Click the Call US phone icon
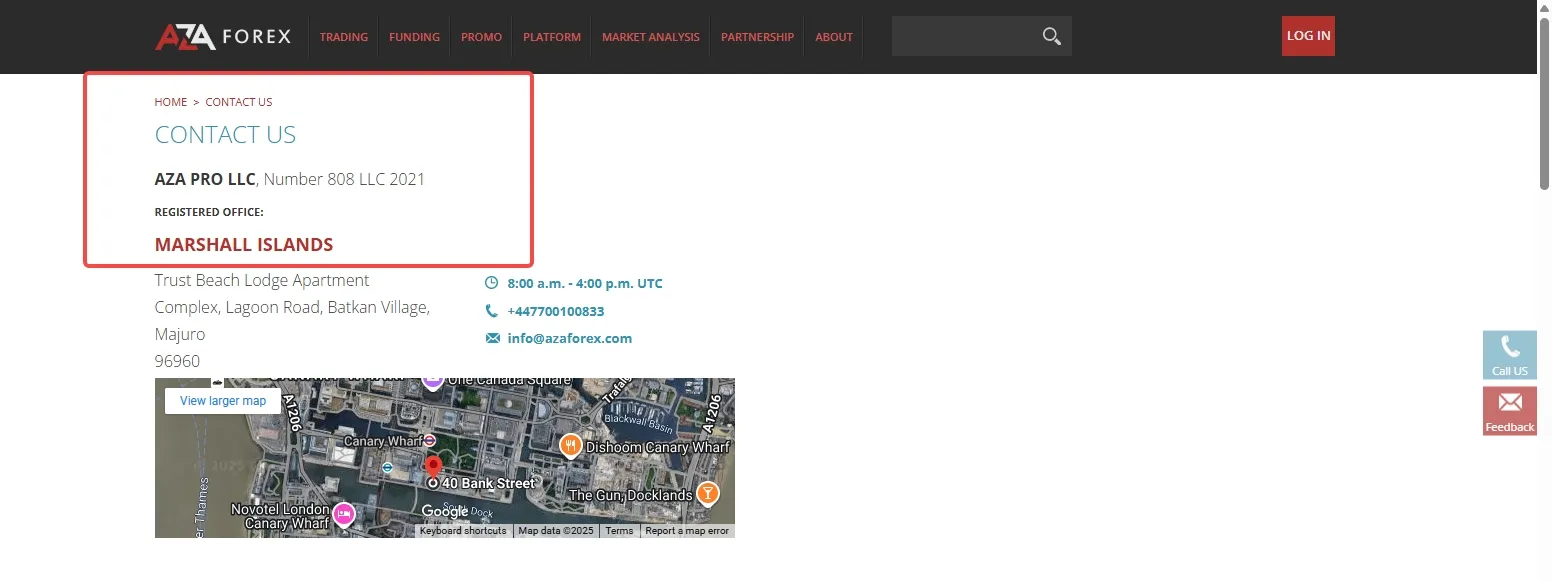The width and height of the screenshot is (1552, 581). tap(1510, 348)
